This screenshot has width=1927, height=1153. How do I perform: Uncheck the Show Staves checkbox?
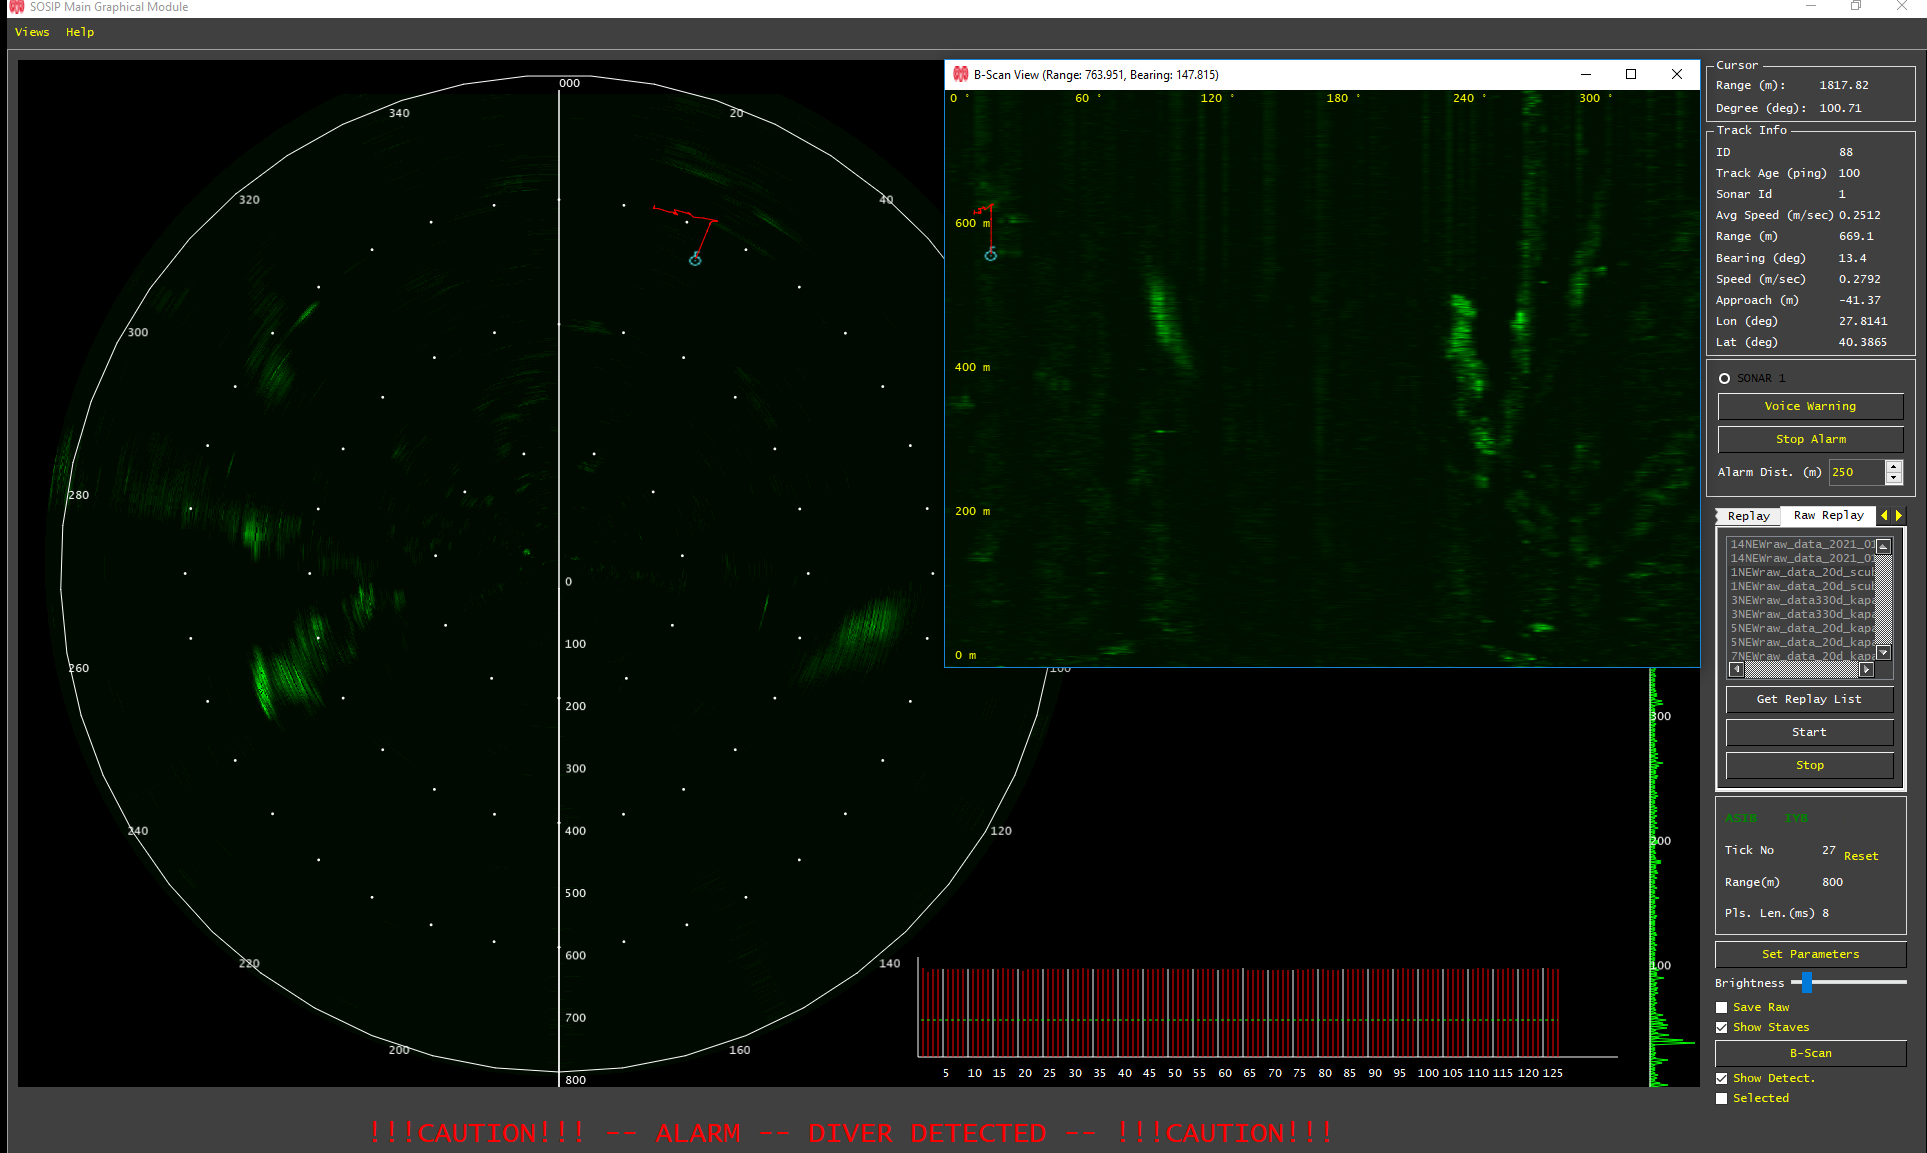tap(1721, 1027)
